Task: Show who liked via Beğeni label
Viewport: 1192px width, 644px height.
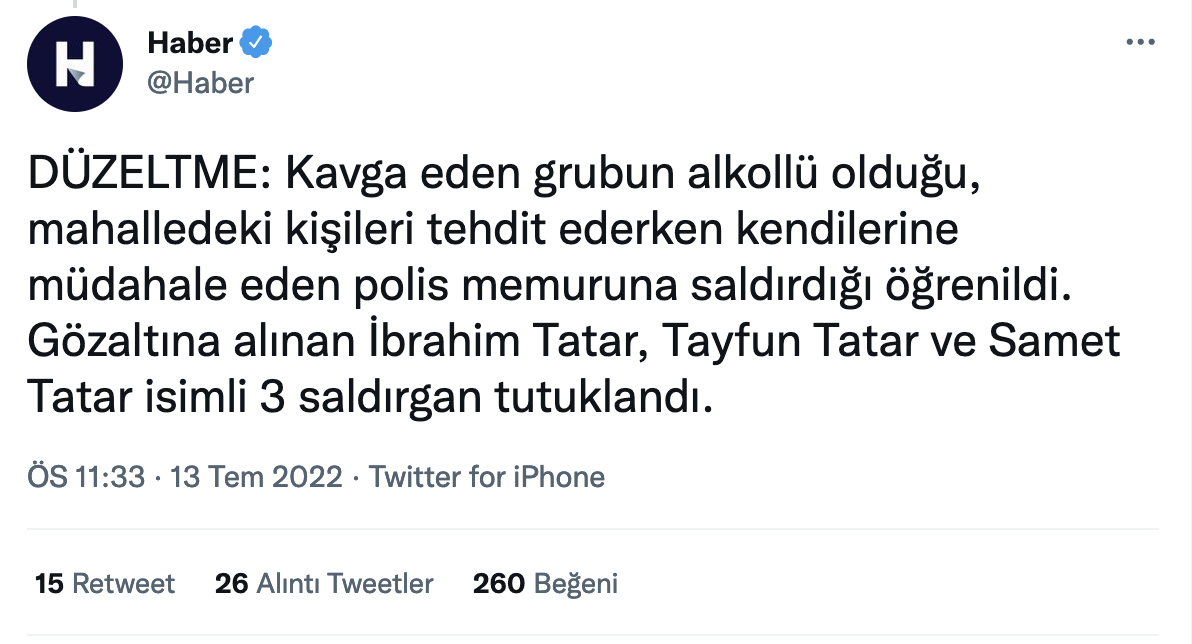Action: point(576,583)
